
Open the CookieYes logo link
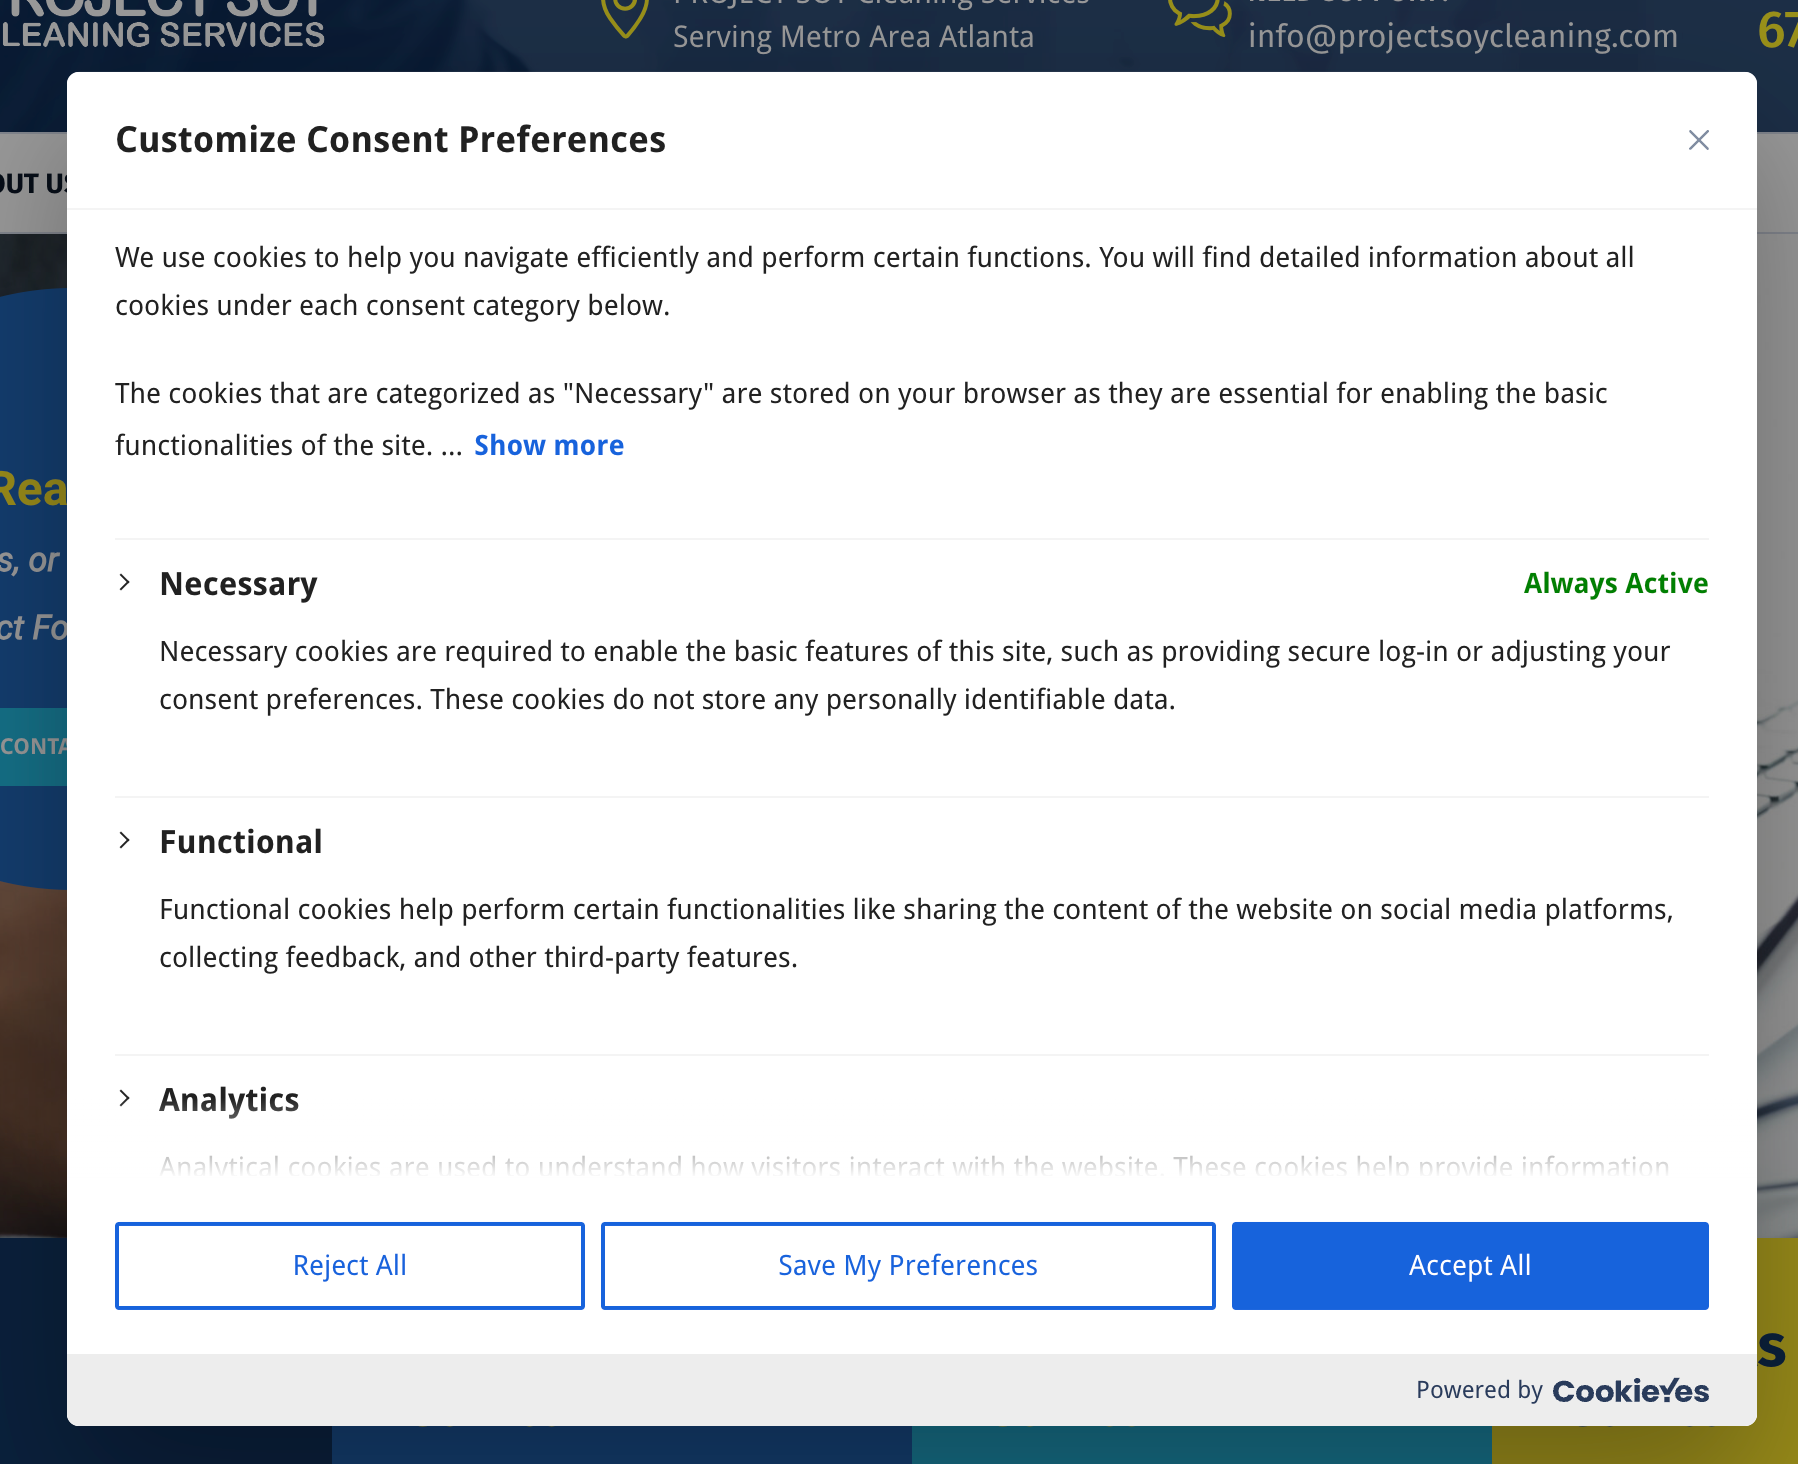coord(1630,1391)
